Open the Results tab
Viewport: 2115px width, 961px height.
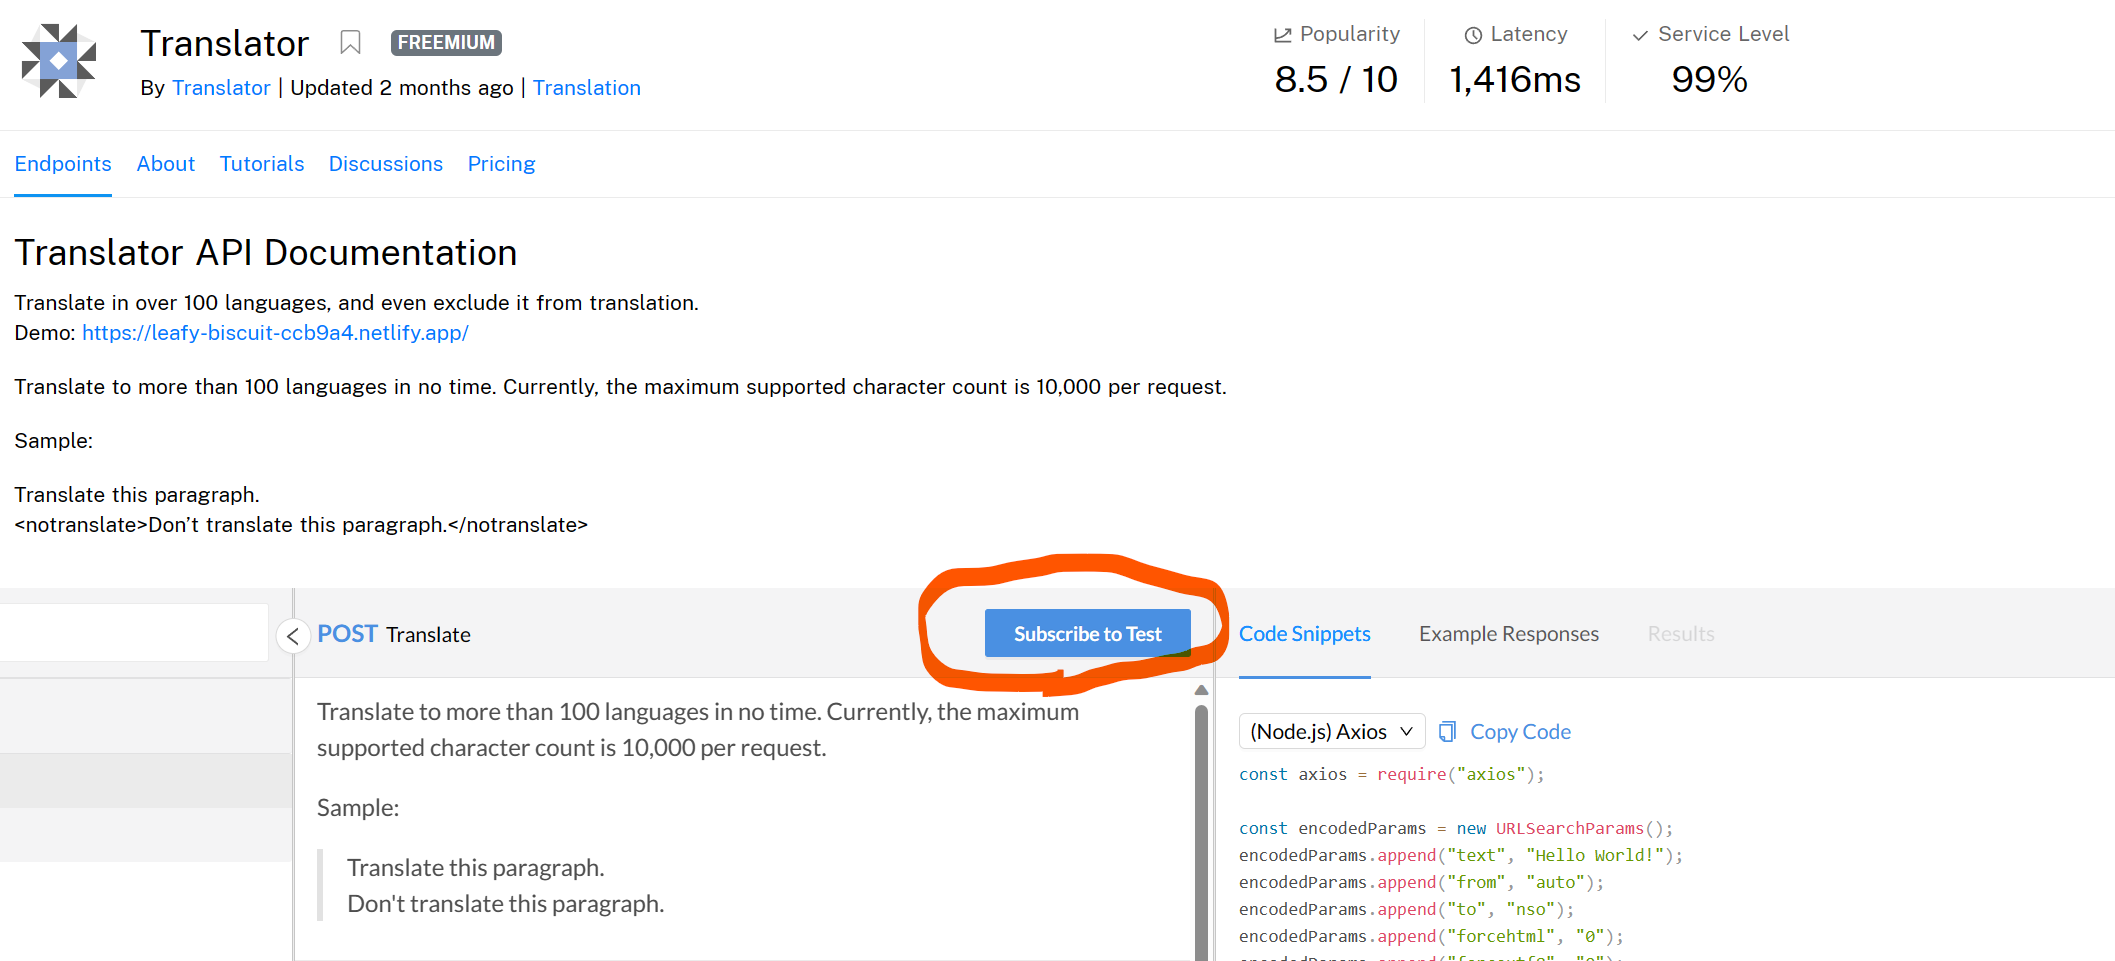click(x=1681, y=634)
